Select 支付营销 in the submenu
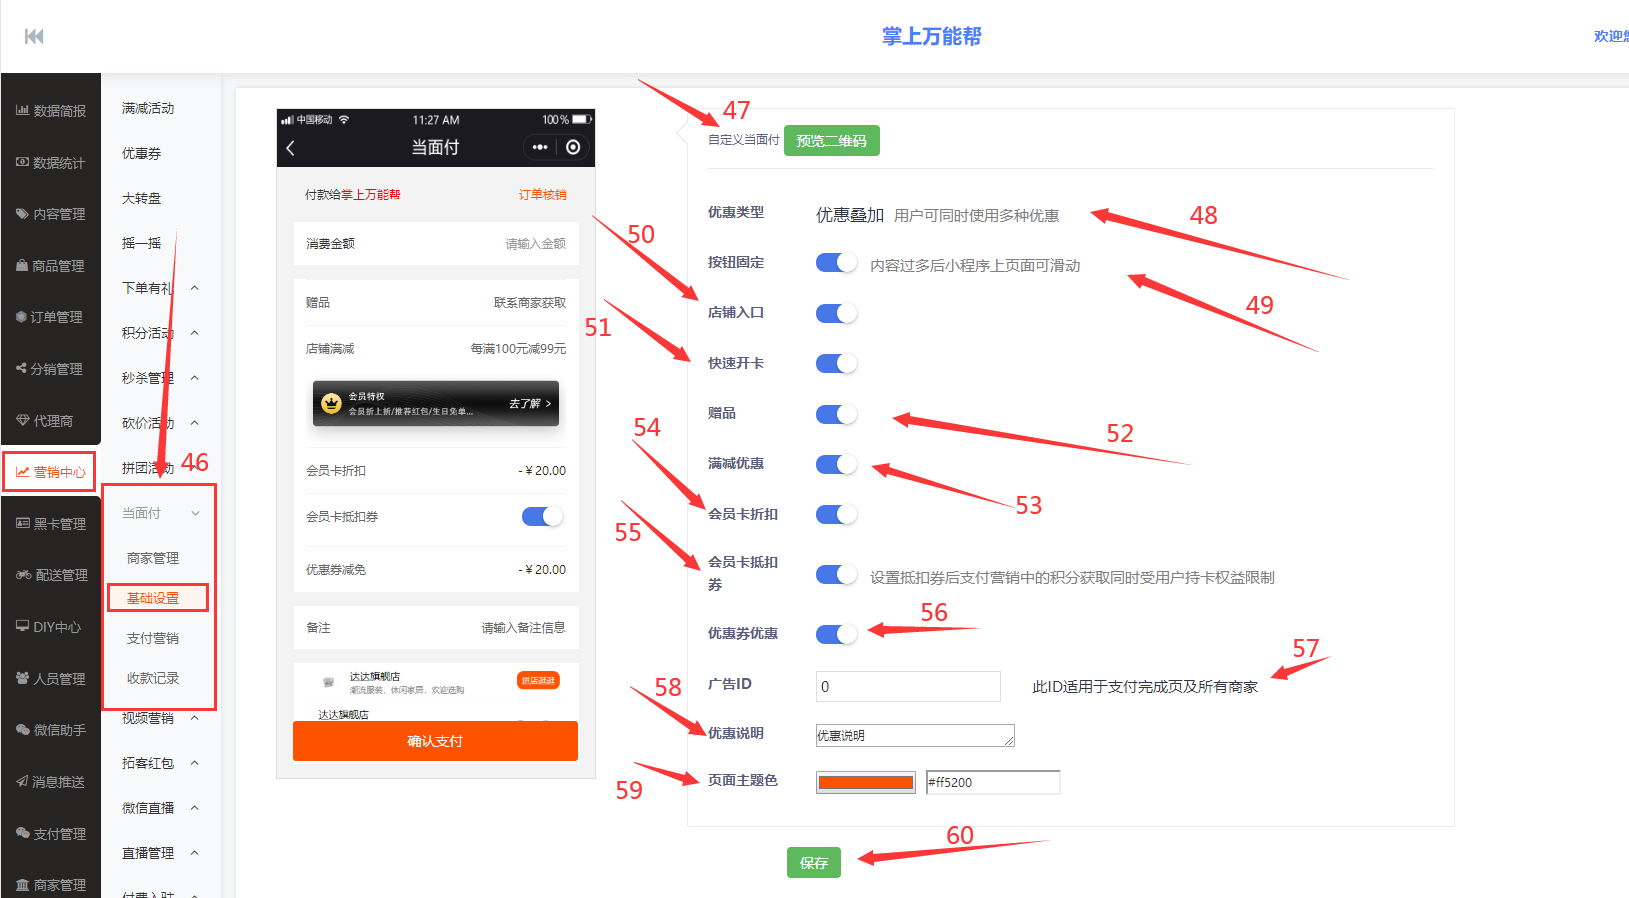This screenshot has width=1629, height=898. click(153, 638)
